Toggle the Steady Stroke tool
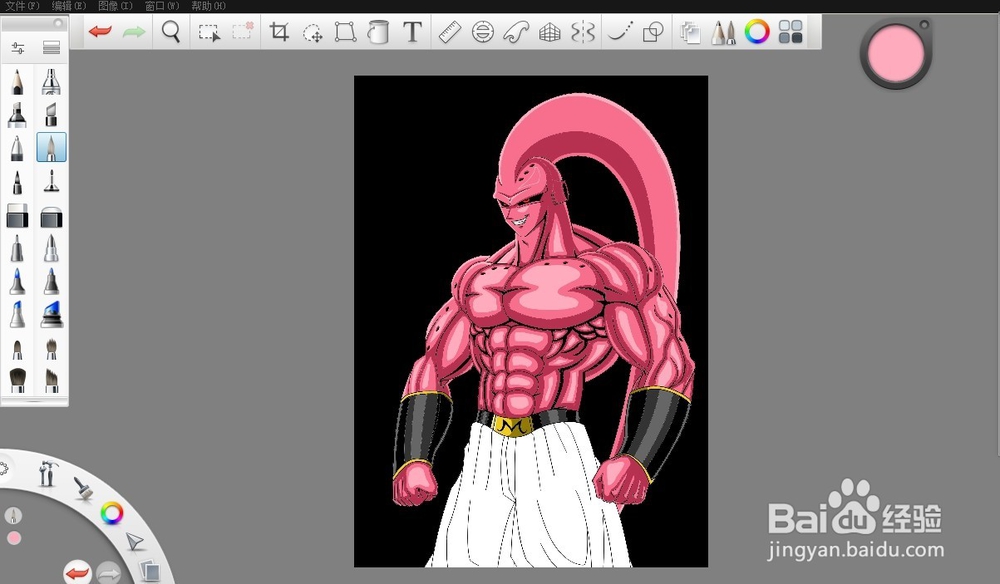The image size is (1000, 584). click(x=620, y=31)
